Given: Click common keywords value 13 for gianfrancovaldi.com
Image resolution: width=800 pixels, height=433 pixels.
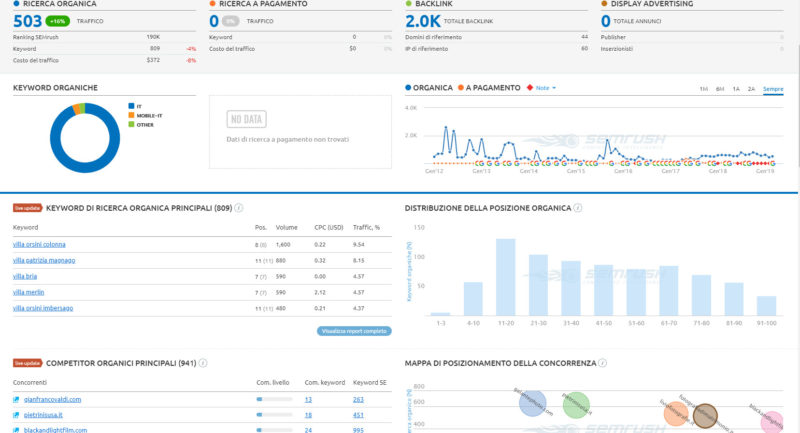Looking at the screenshot, I should 308,400.
